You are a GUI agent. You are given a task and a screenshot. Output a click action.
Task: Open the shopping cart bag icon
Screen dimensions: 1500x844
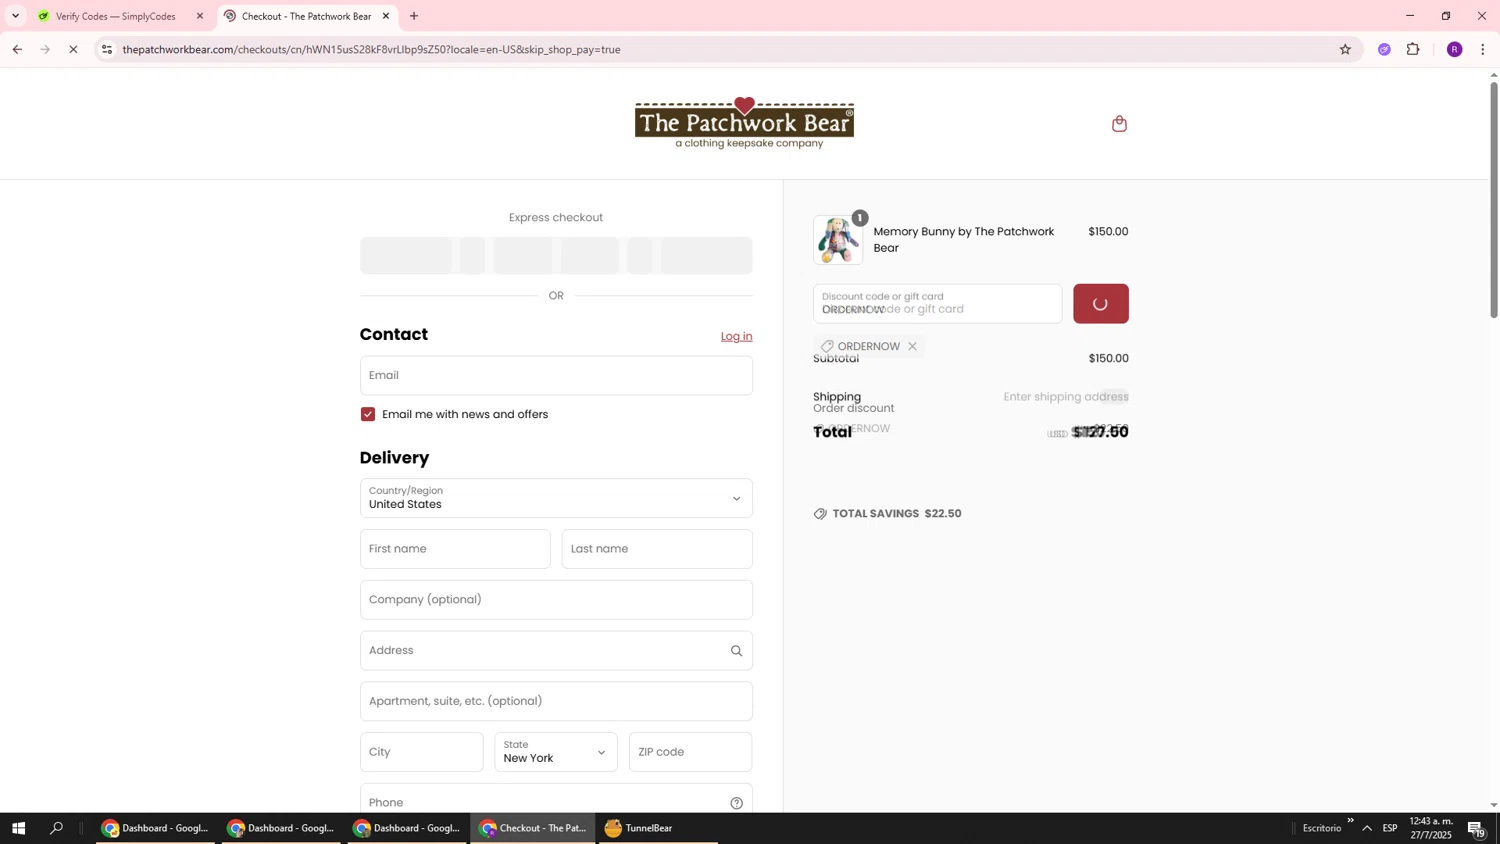tap(1119, 124)
